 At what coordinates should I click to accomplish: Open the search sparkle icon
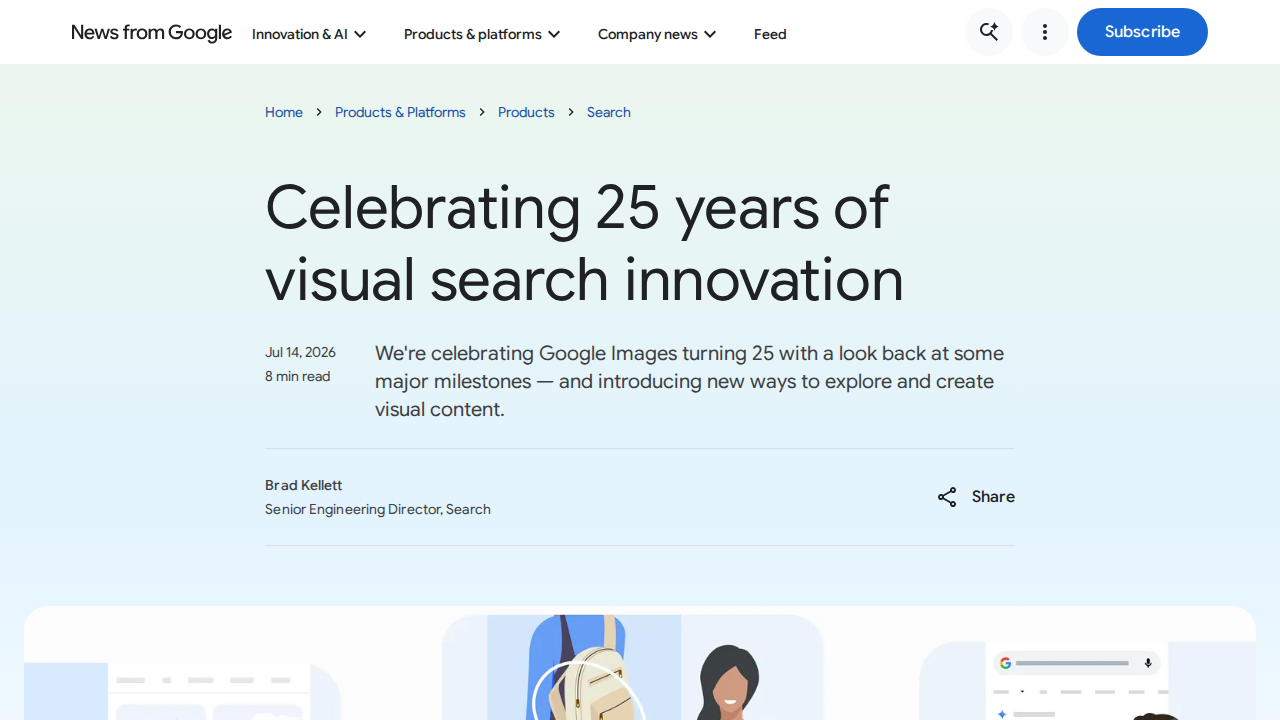989,32
